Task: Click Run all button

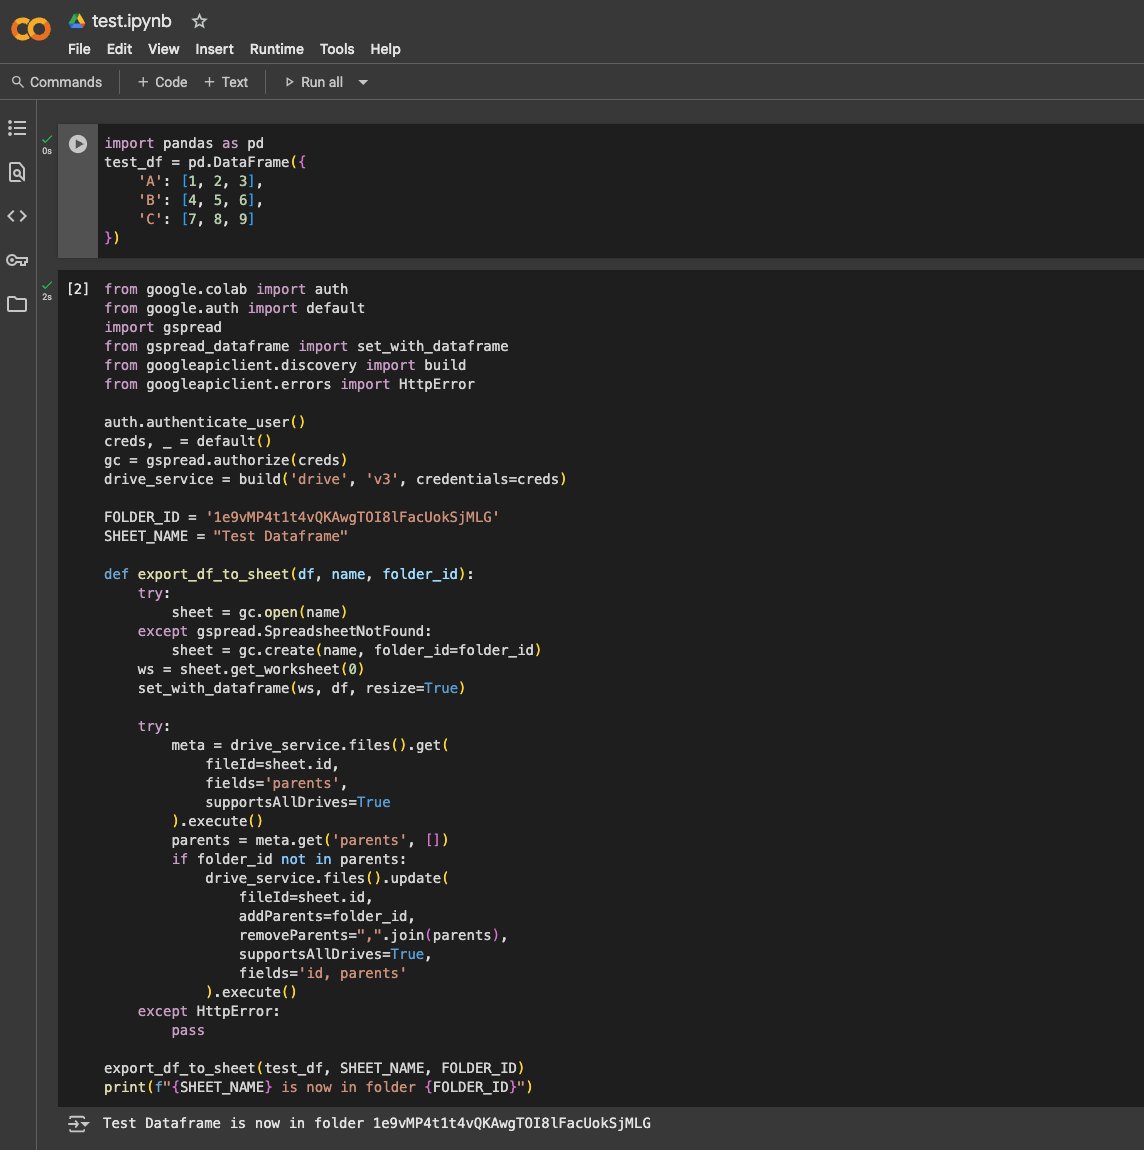Action: point(314,82)
